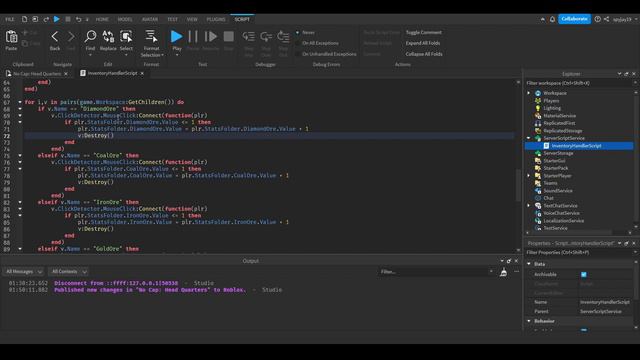Click the small play icon in quick access bar

click(57, 19)
